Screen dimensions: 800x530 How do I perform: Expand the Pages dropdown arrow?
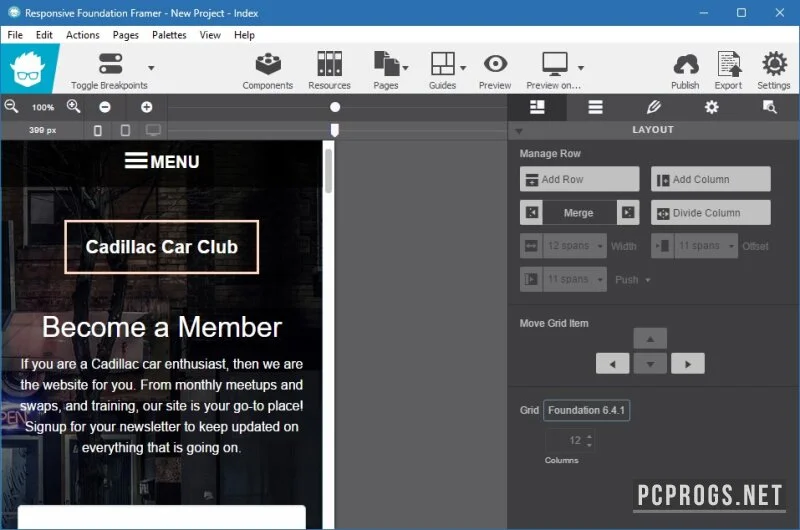[x=406, y=68]
